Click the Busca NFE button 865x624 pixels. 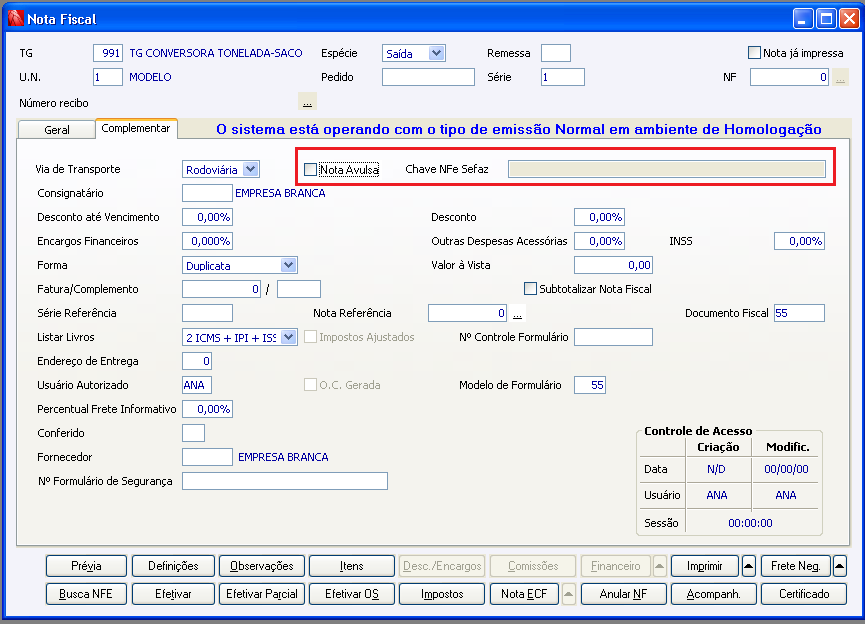(x=86, y=594)
